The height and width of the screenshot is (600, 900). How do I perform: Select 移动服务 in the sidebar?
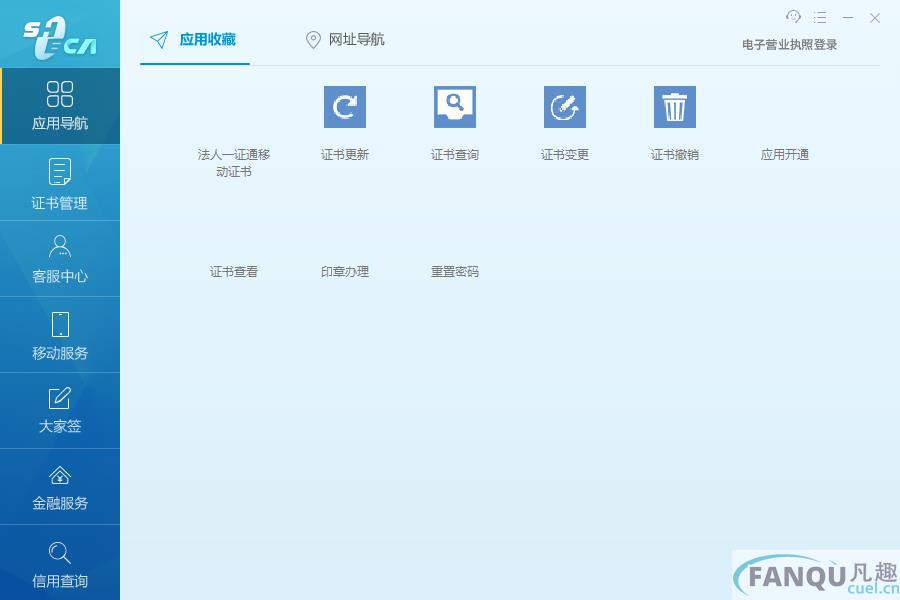coord(60,335)
